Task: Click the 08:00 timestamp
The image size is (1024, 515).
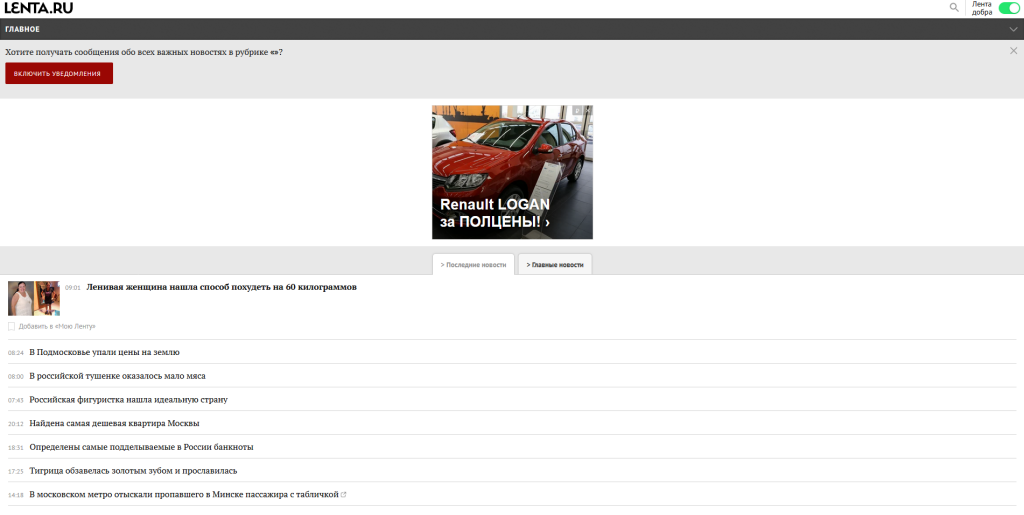Action: pyautogui.click(x=16, y=377)
